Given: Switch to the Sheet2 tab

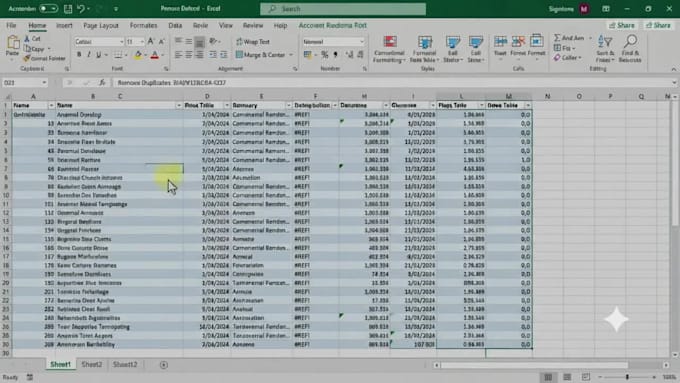Looking at the screenshot, I should 92,365.
